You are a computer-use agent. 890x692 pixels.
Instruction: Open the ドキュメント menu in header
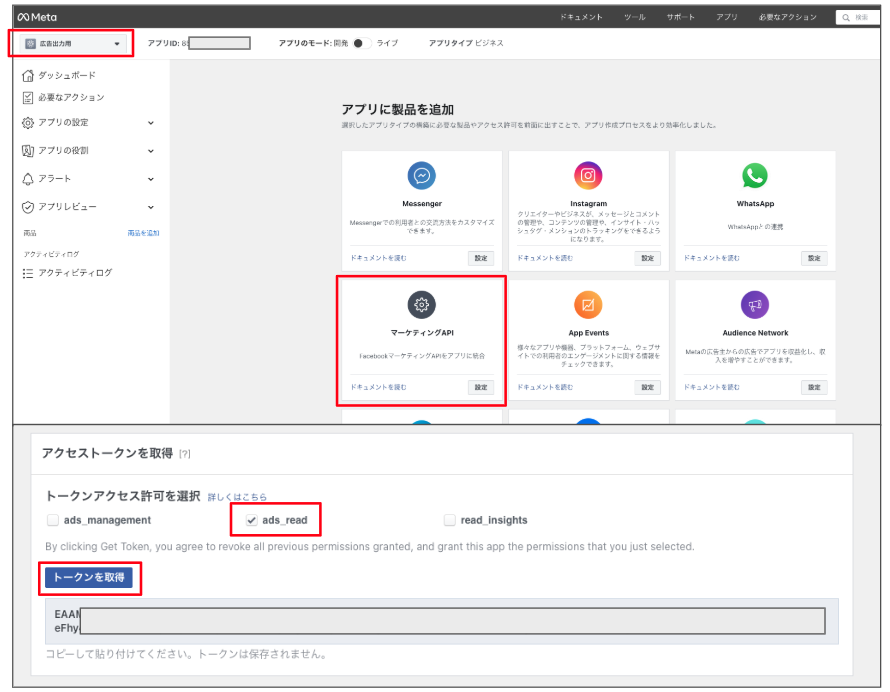coord(581,17)
